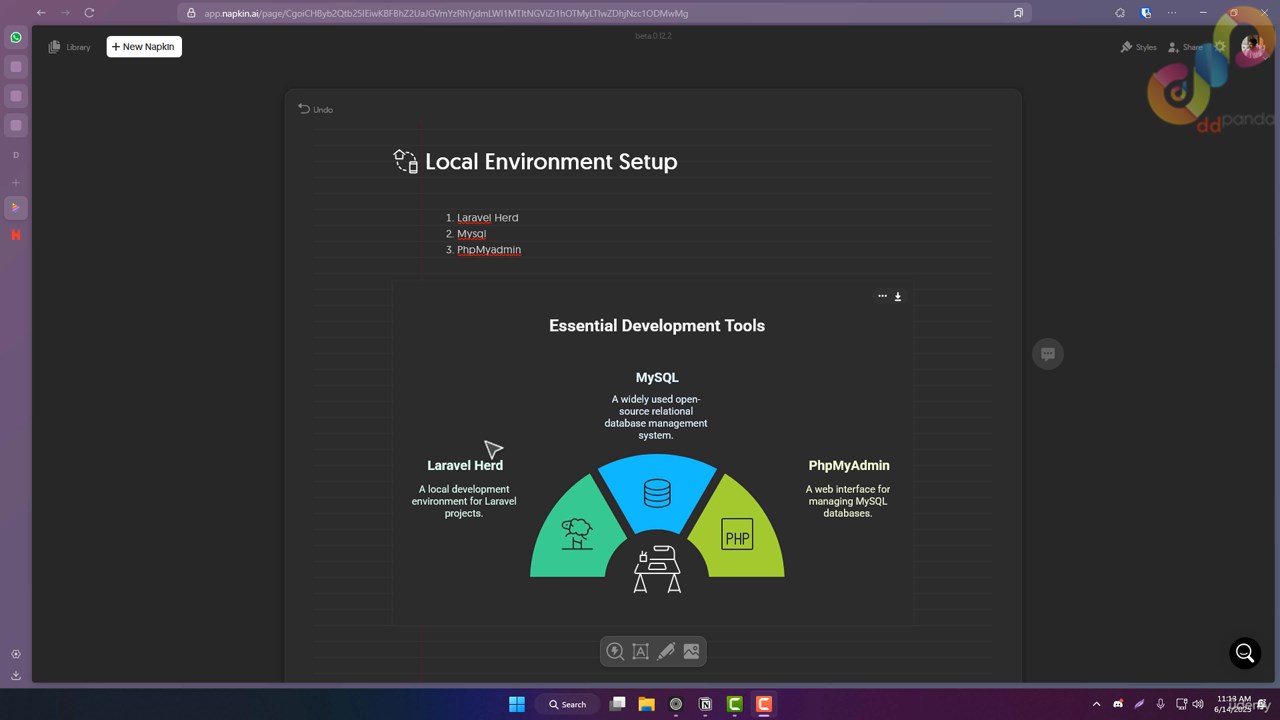Create a New Napkin
The image size is (1280, 720).
tap(144, 47)
